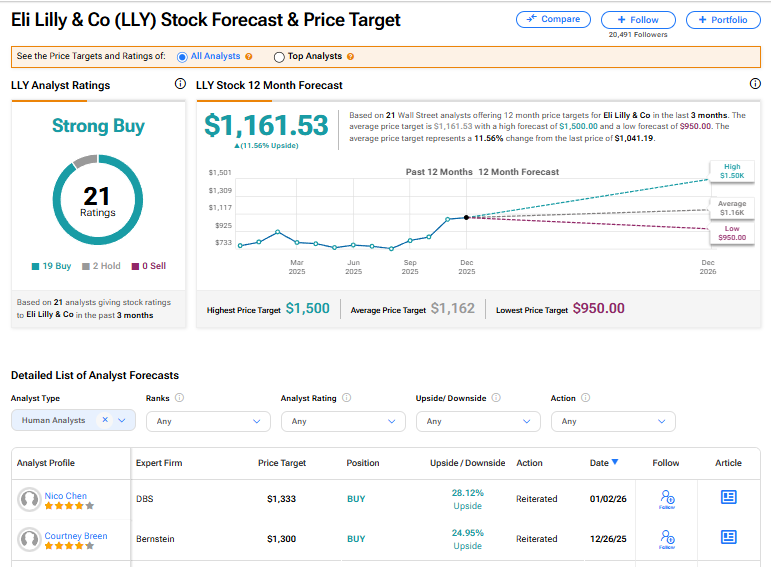Open Courtney Breen's article icon

coord(728,537)
